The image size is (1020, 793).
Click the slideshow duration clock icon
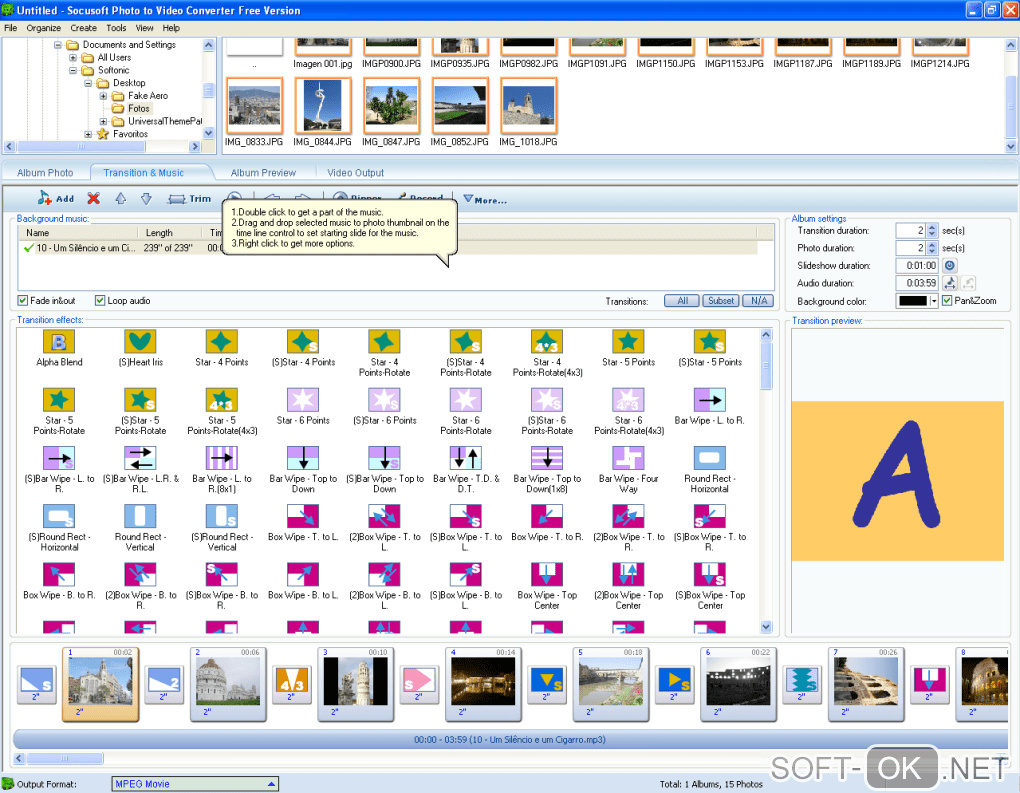[950, 265]
